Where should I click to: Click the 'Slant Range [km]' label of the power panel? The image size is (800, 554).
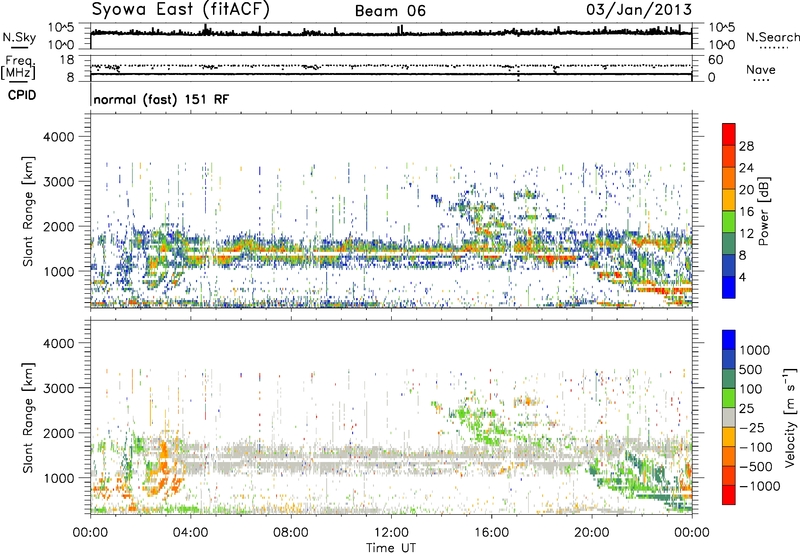pyautogui.click(x=28, y=211)
